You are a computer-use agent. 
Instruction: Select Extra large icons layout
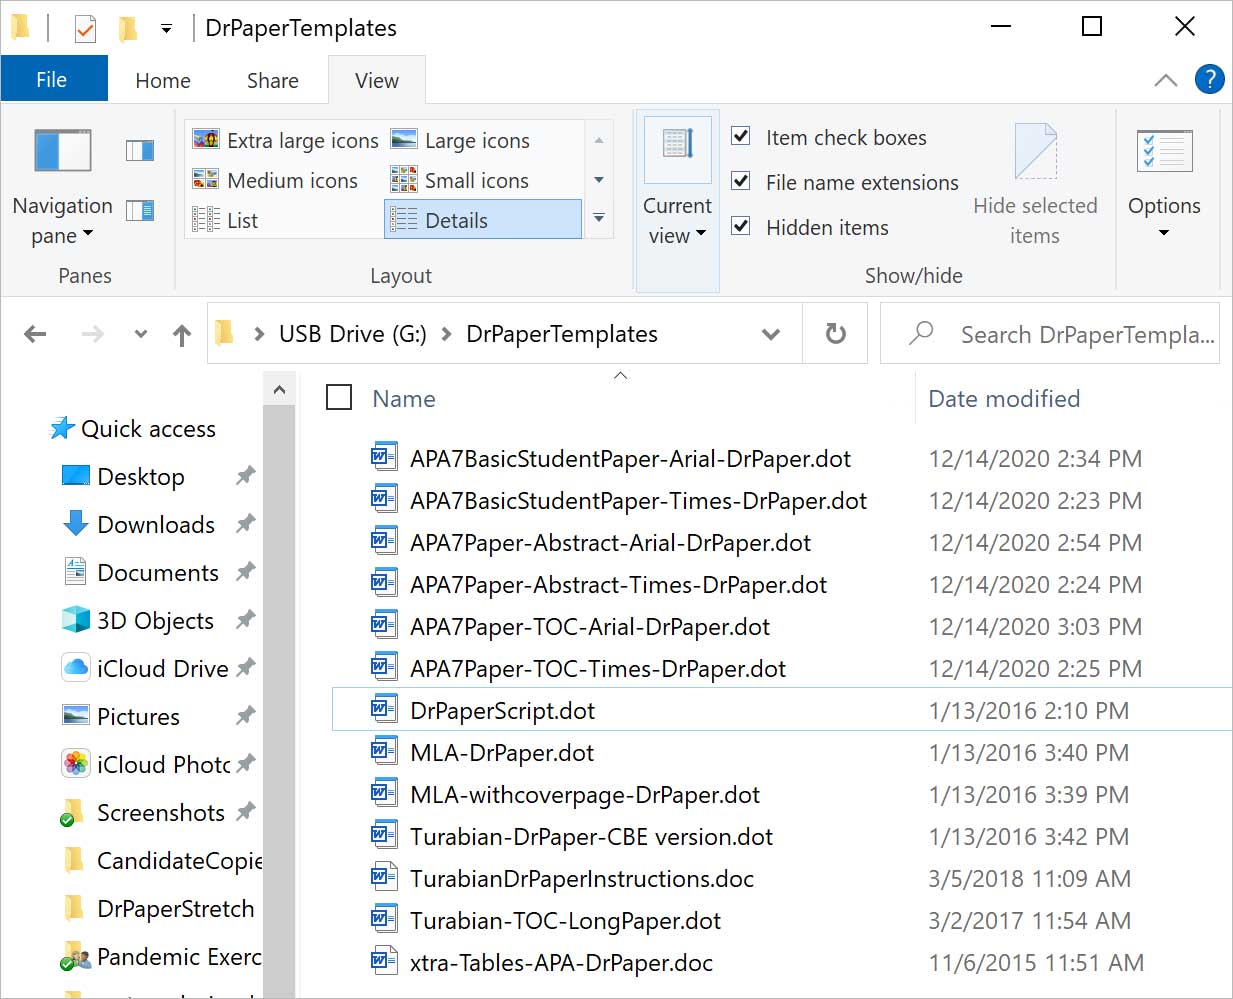click(286, 141)
